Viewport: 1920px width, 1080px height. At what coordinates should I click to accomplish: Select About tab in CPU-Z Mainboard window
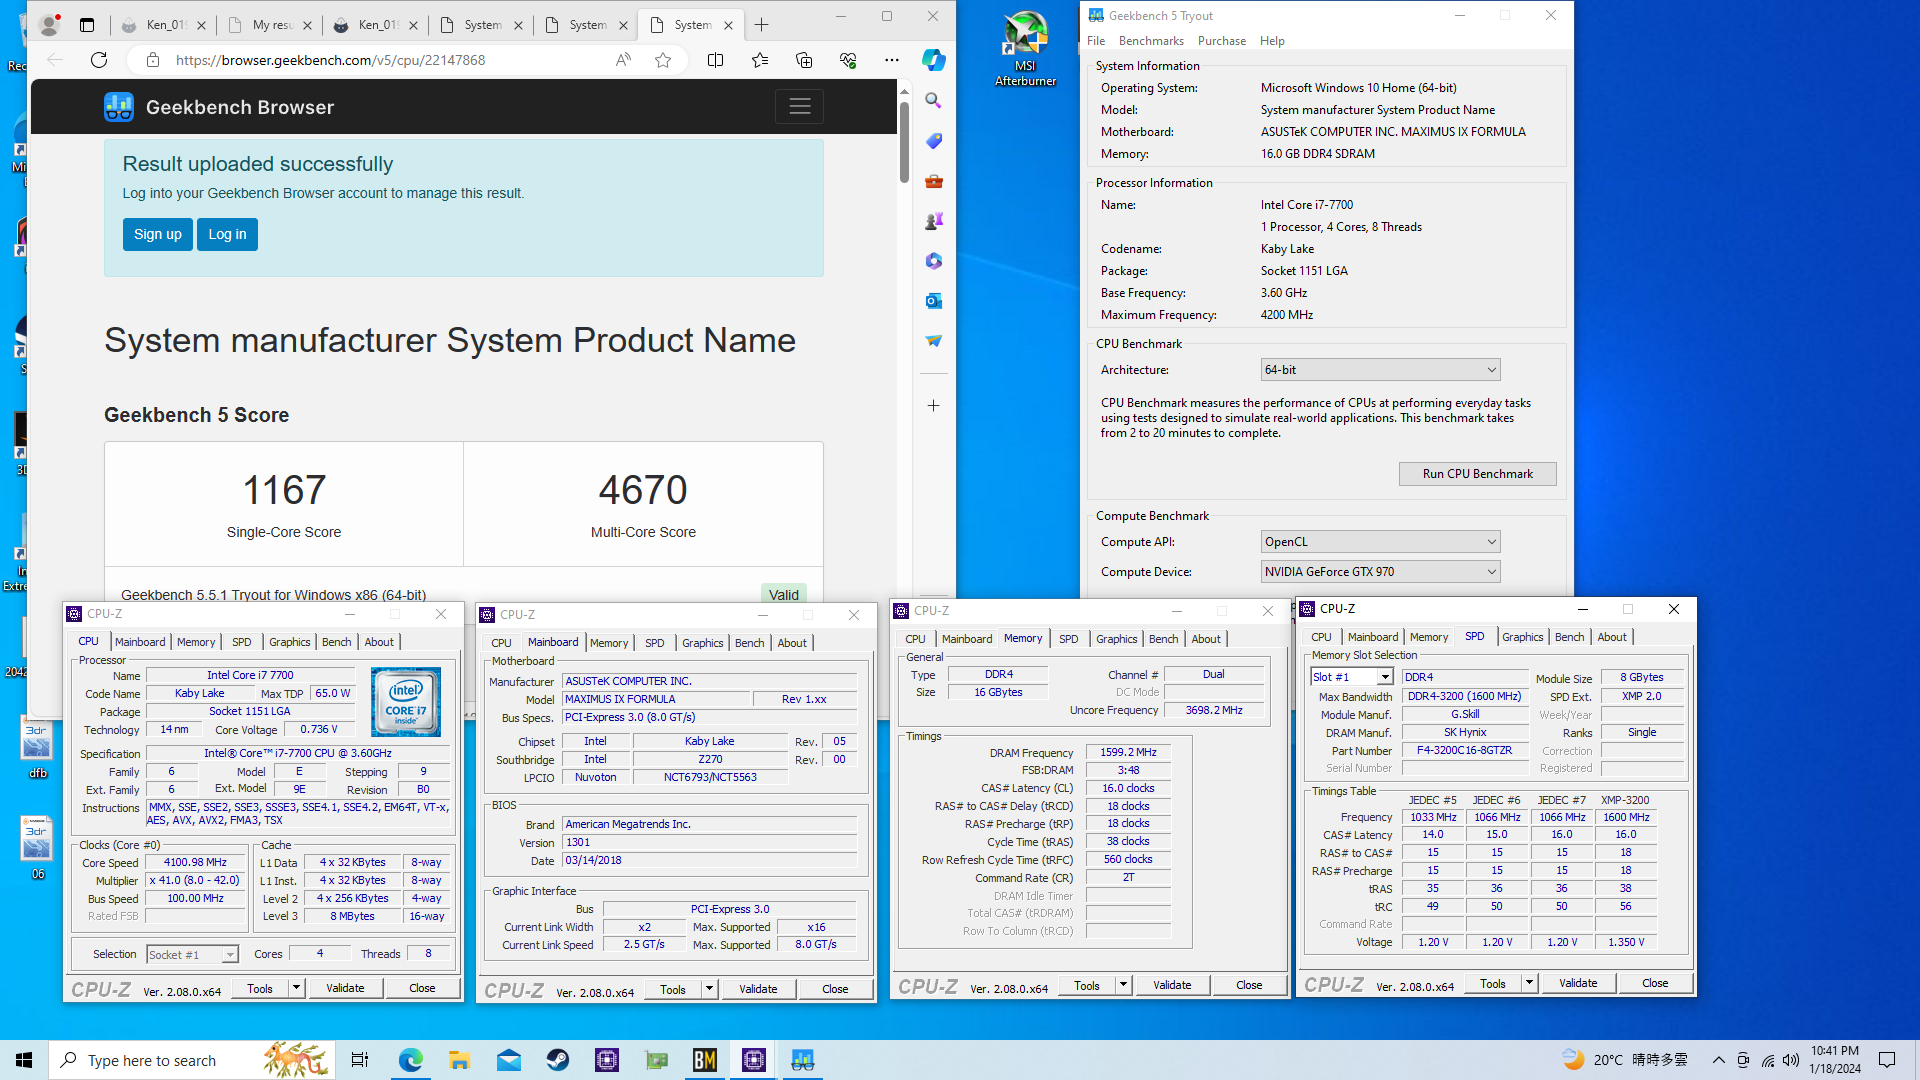[x=792, y=643]
